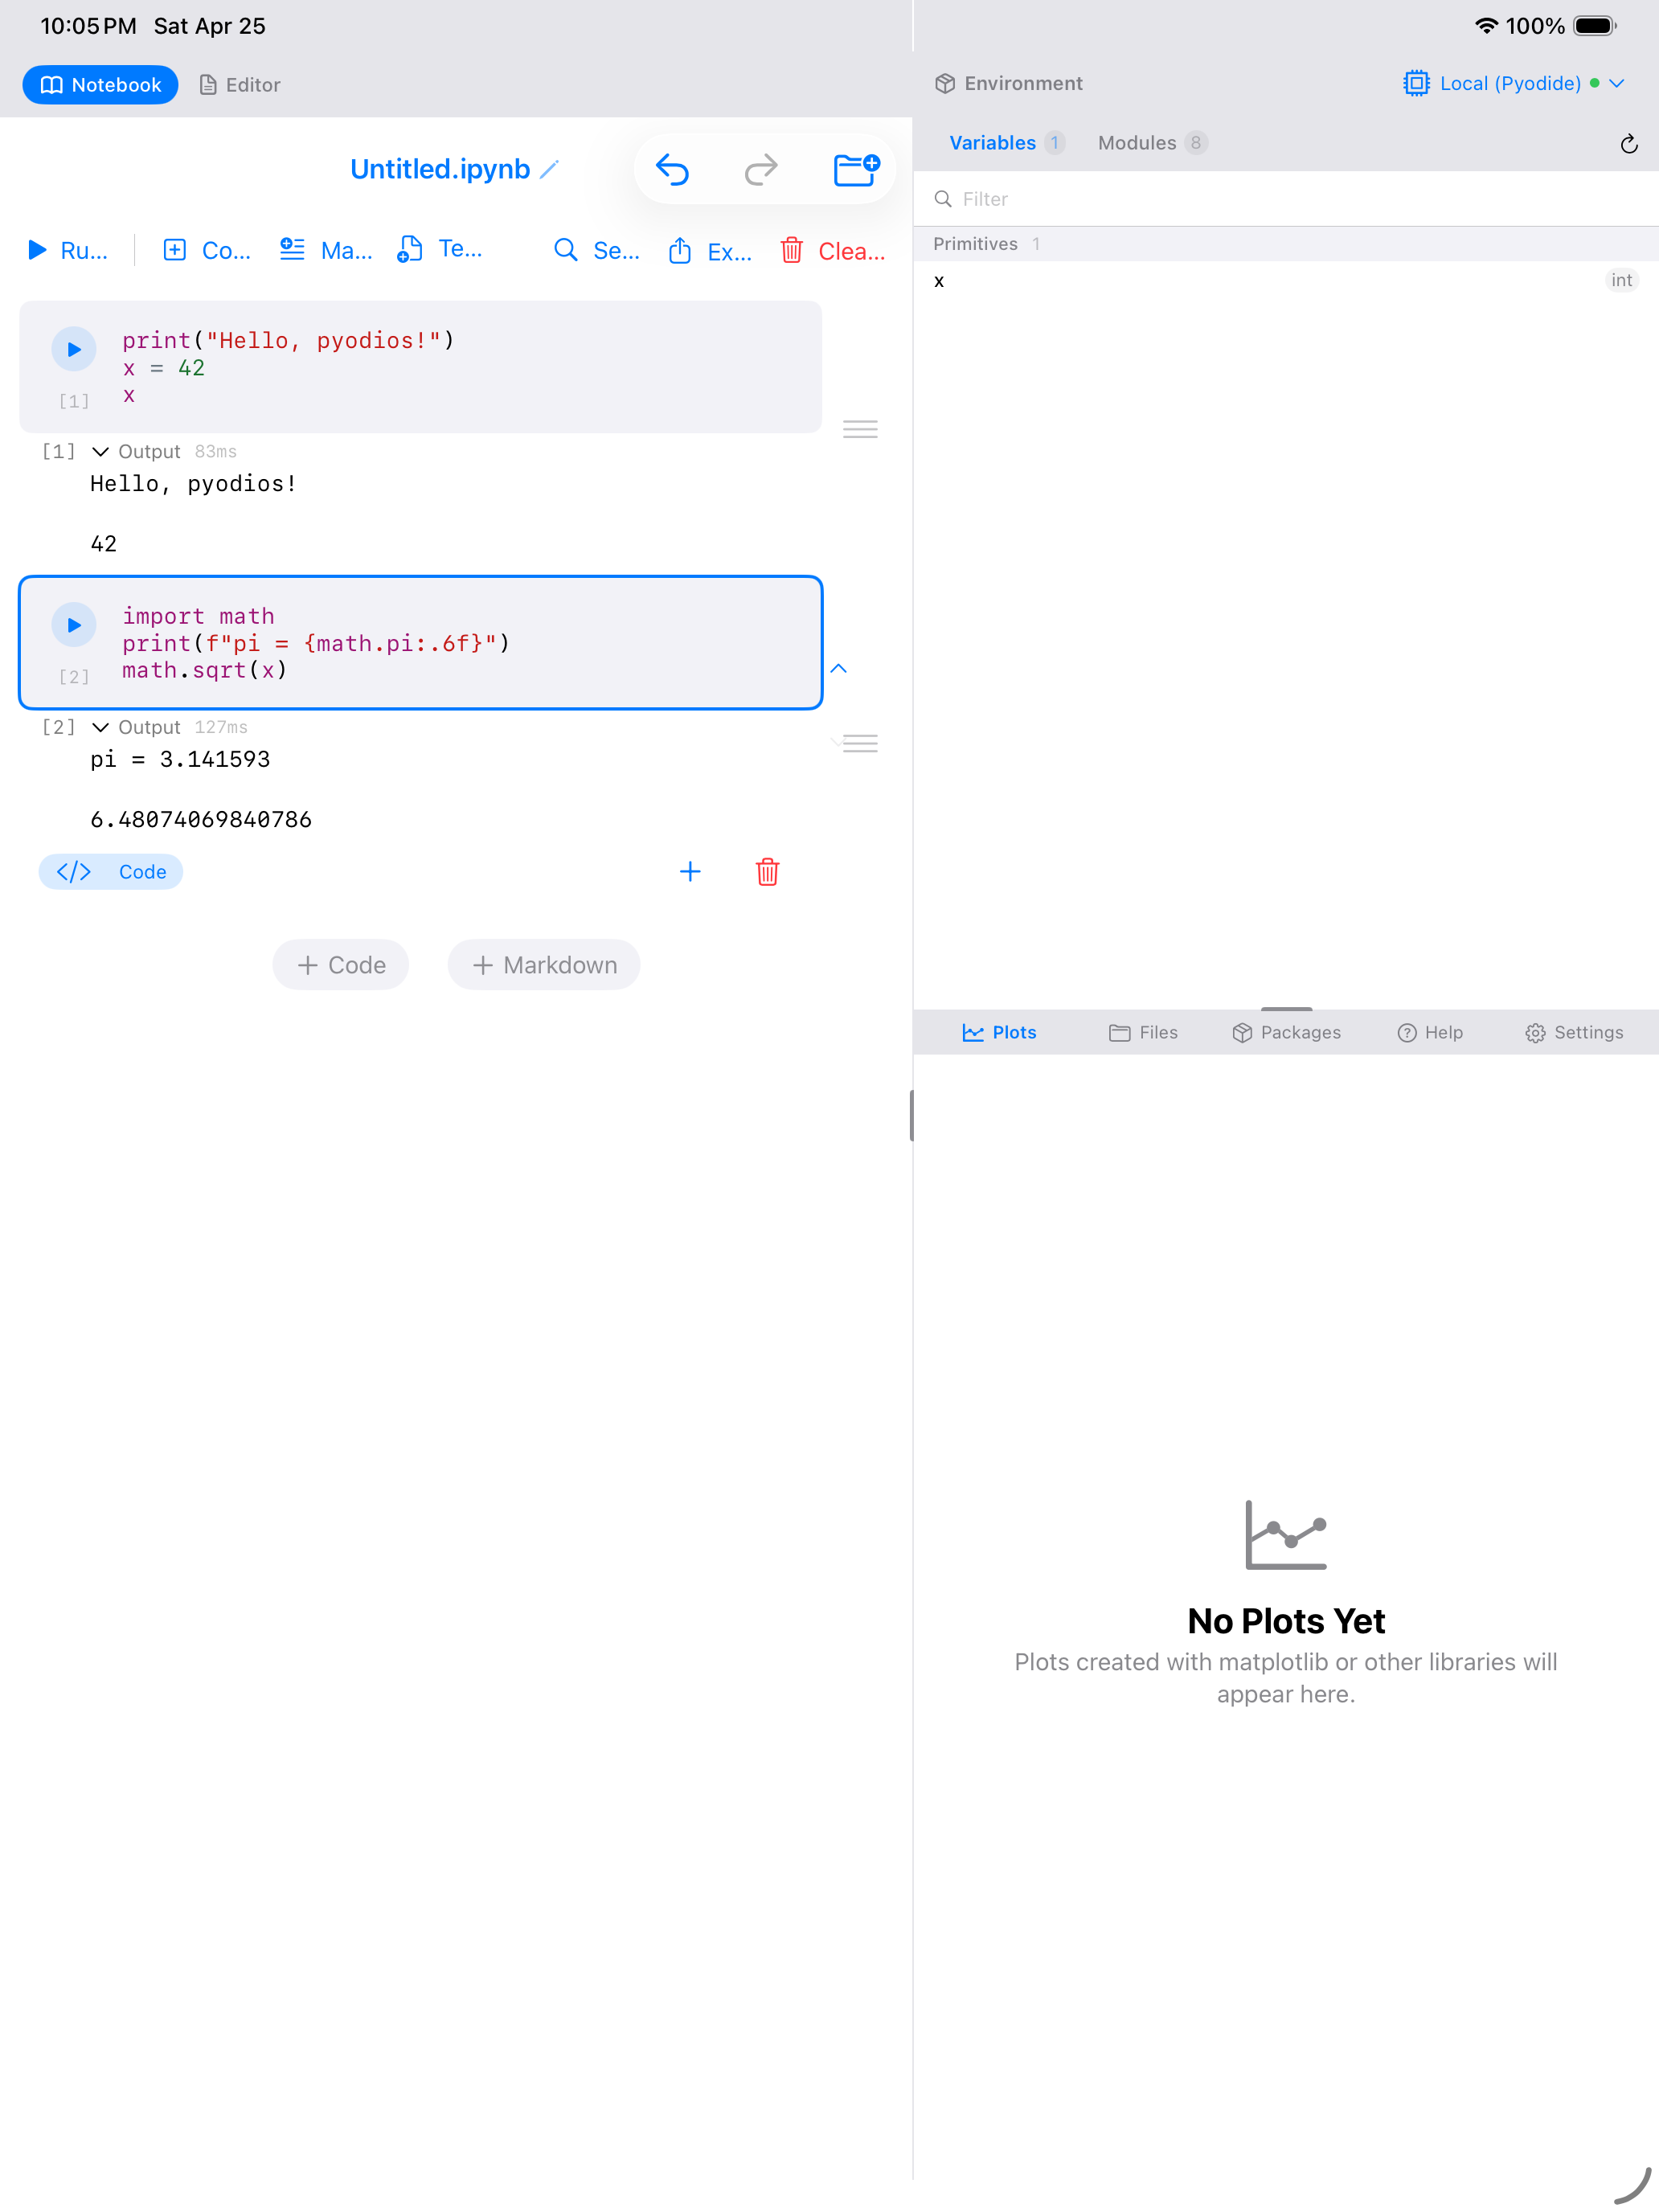The height and width of the screenshot is (2212, 1659).
Task: Undo the last notebook change
Action: tap(673, 169)
